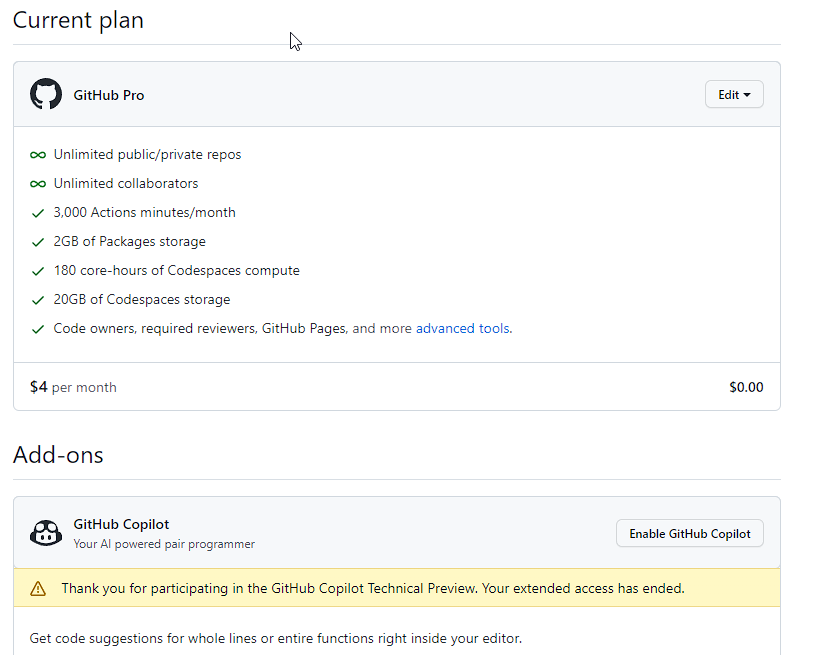The image size is (821, 655).
Task: Click the Current plan heading
Action: [78, 20]
